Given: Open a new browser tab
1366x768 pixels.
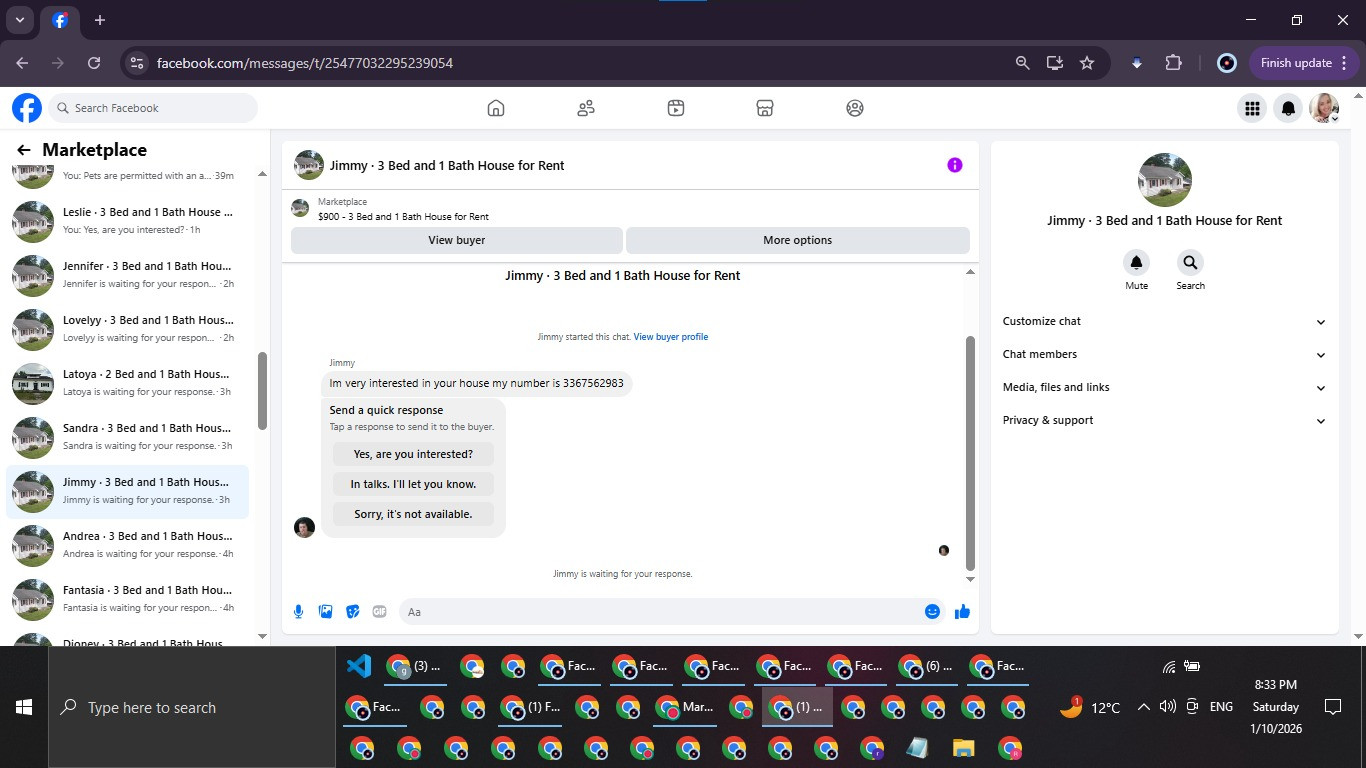Looking at the screenshot, I should 100,20.
